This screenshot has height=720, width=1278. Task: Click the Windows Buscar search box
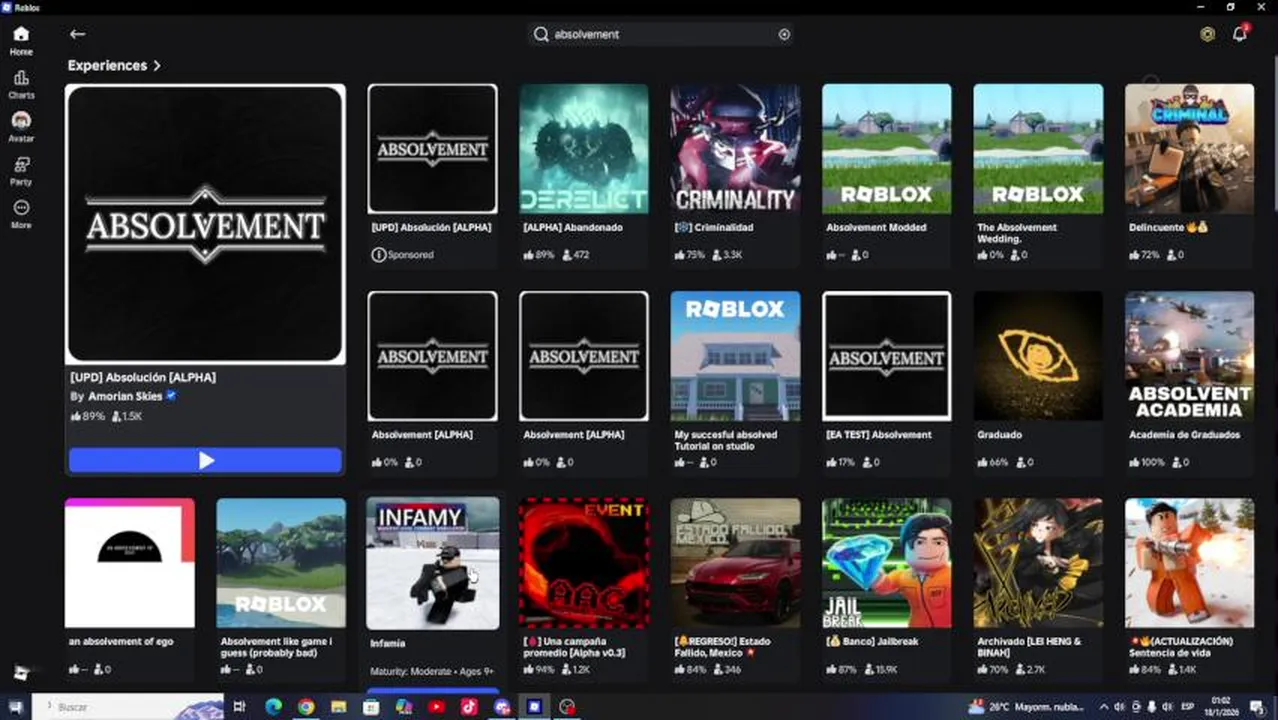pyautogui.click(x=128, y=707)
